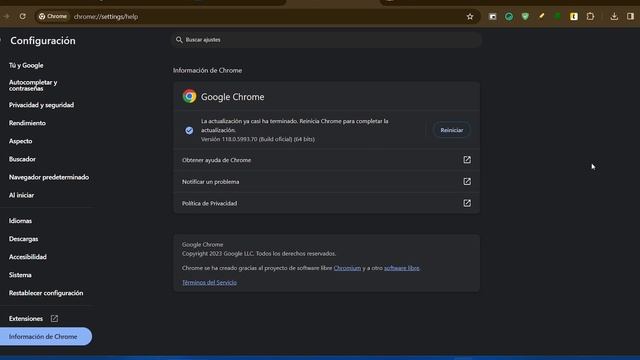Click the green shield extension icon

tap(525, 16)
